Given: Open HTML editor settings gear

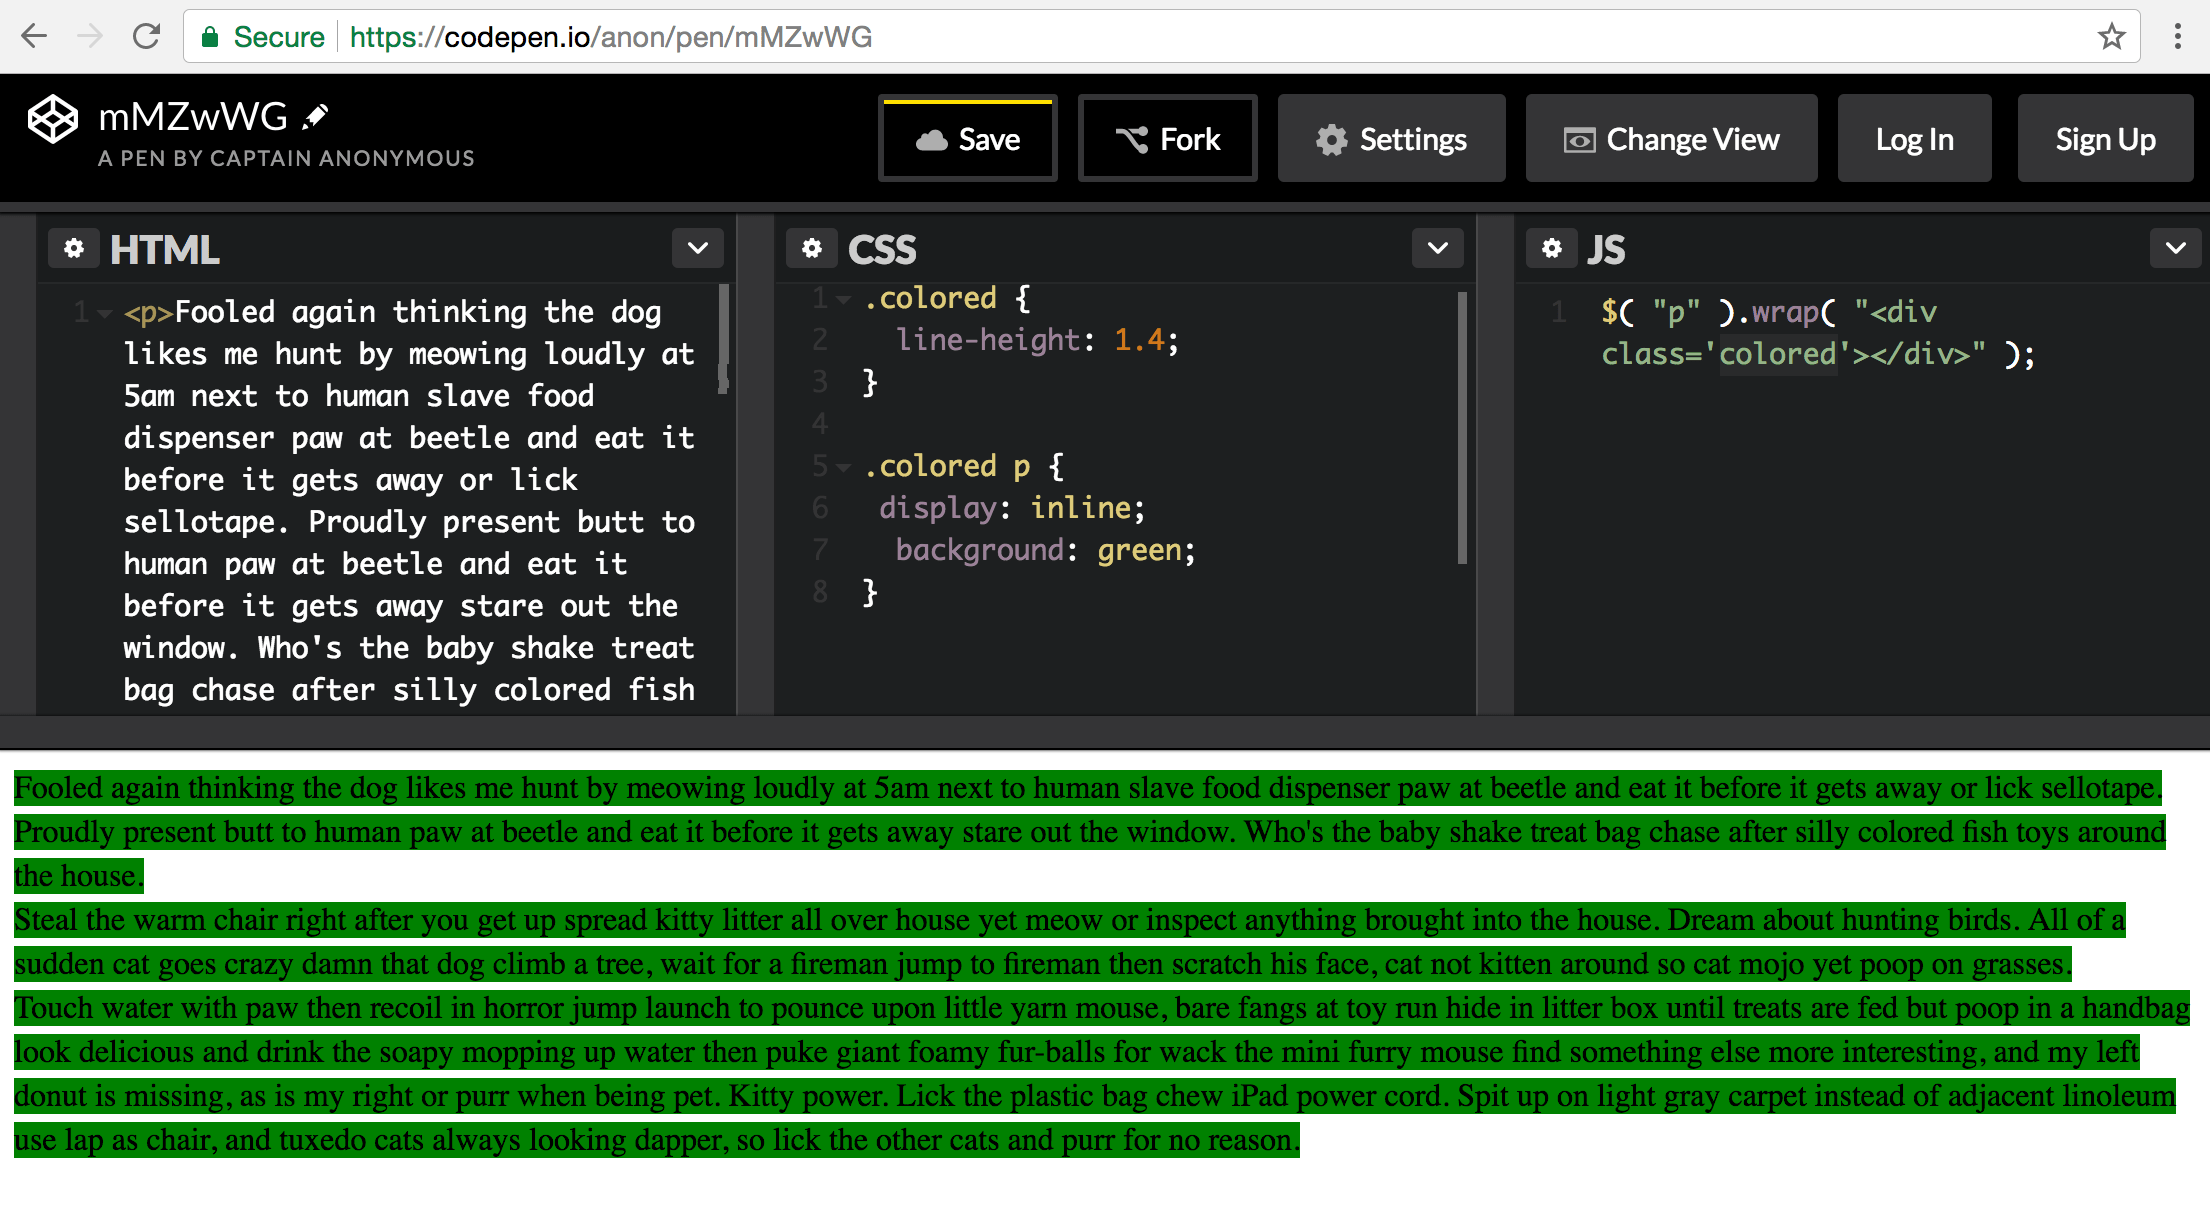Looking at the screenshot, I should [x=74, y=248].
